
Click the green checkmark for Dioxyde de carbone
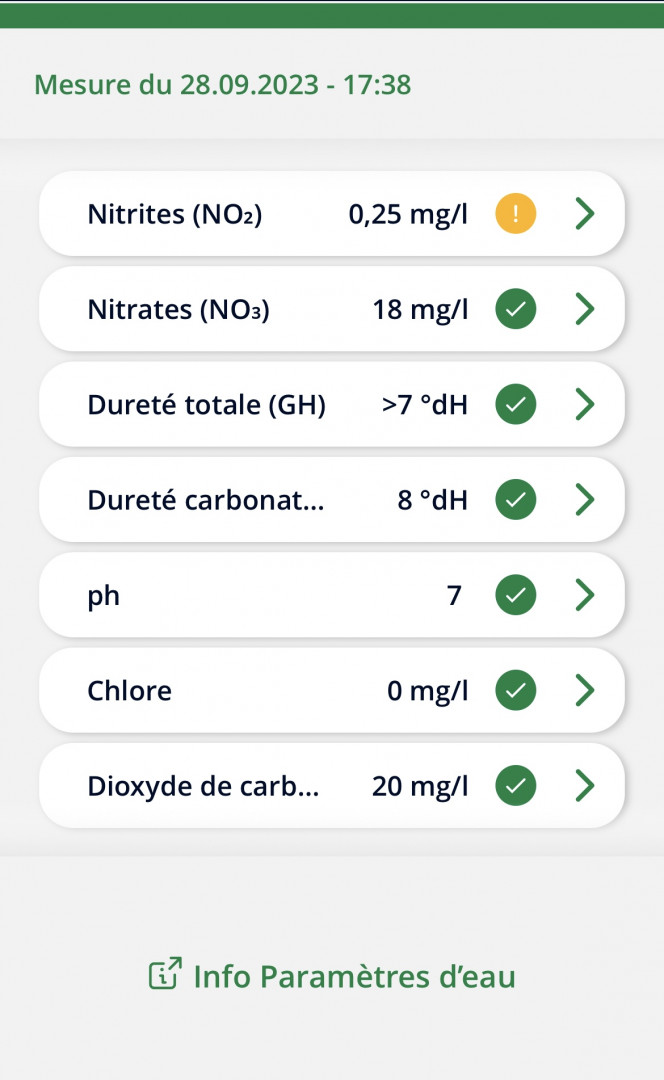(x=515, y=785)
